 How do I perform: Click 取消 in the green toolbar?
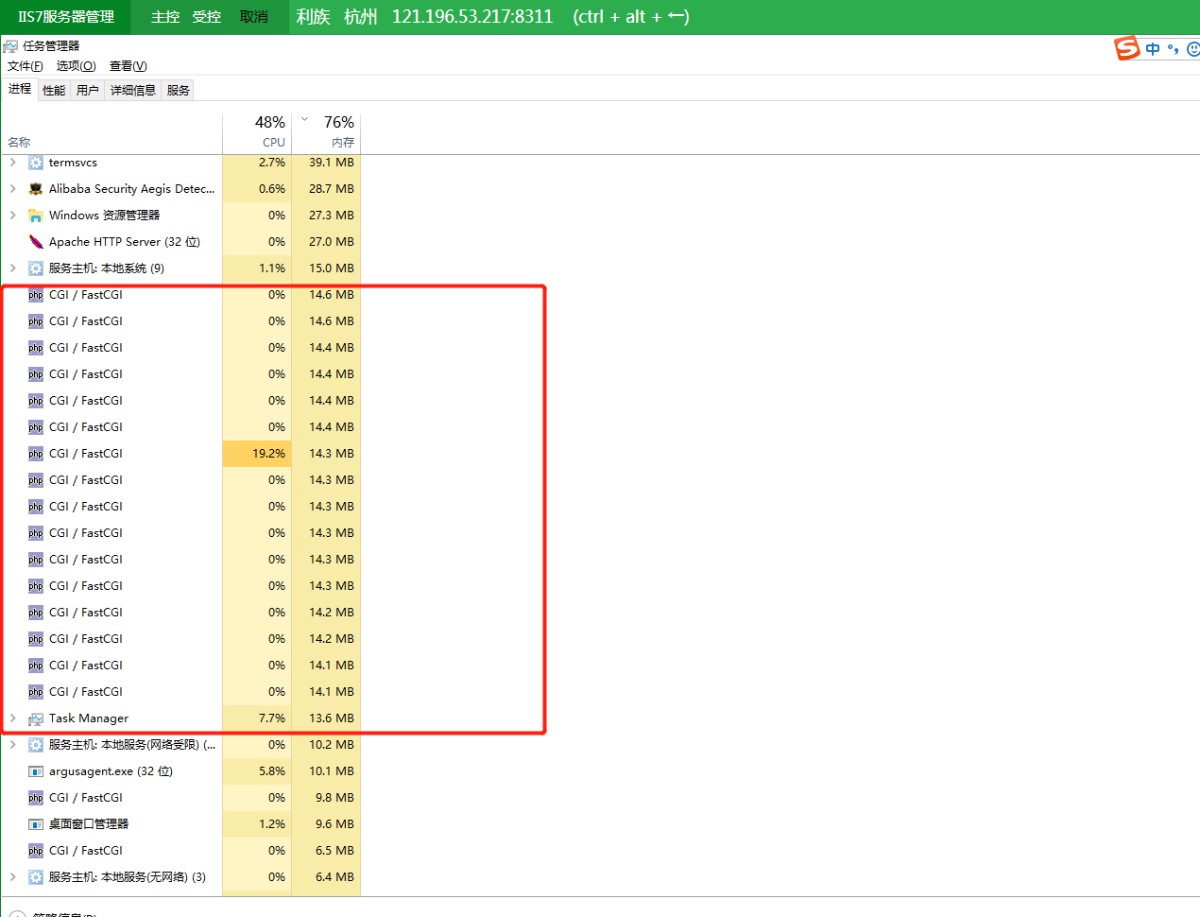pyautogui.click(x=254, y=17)
